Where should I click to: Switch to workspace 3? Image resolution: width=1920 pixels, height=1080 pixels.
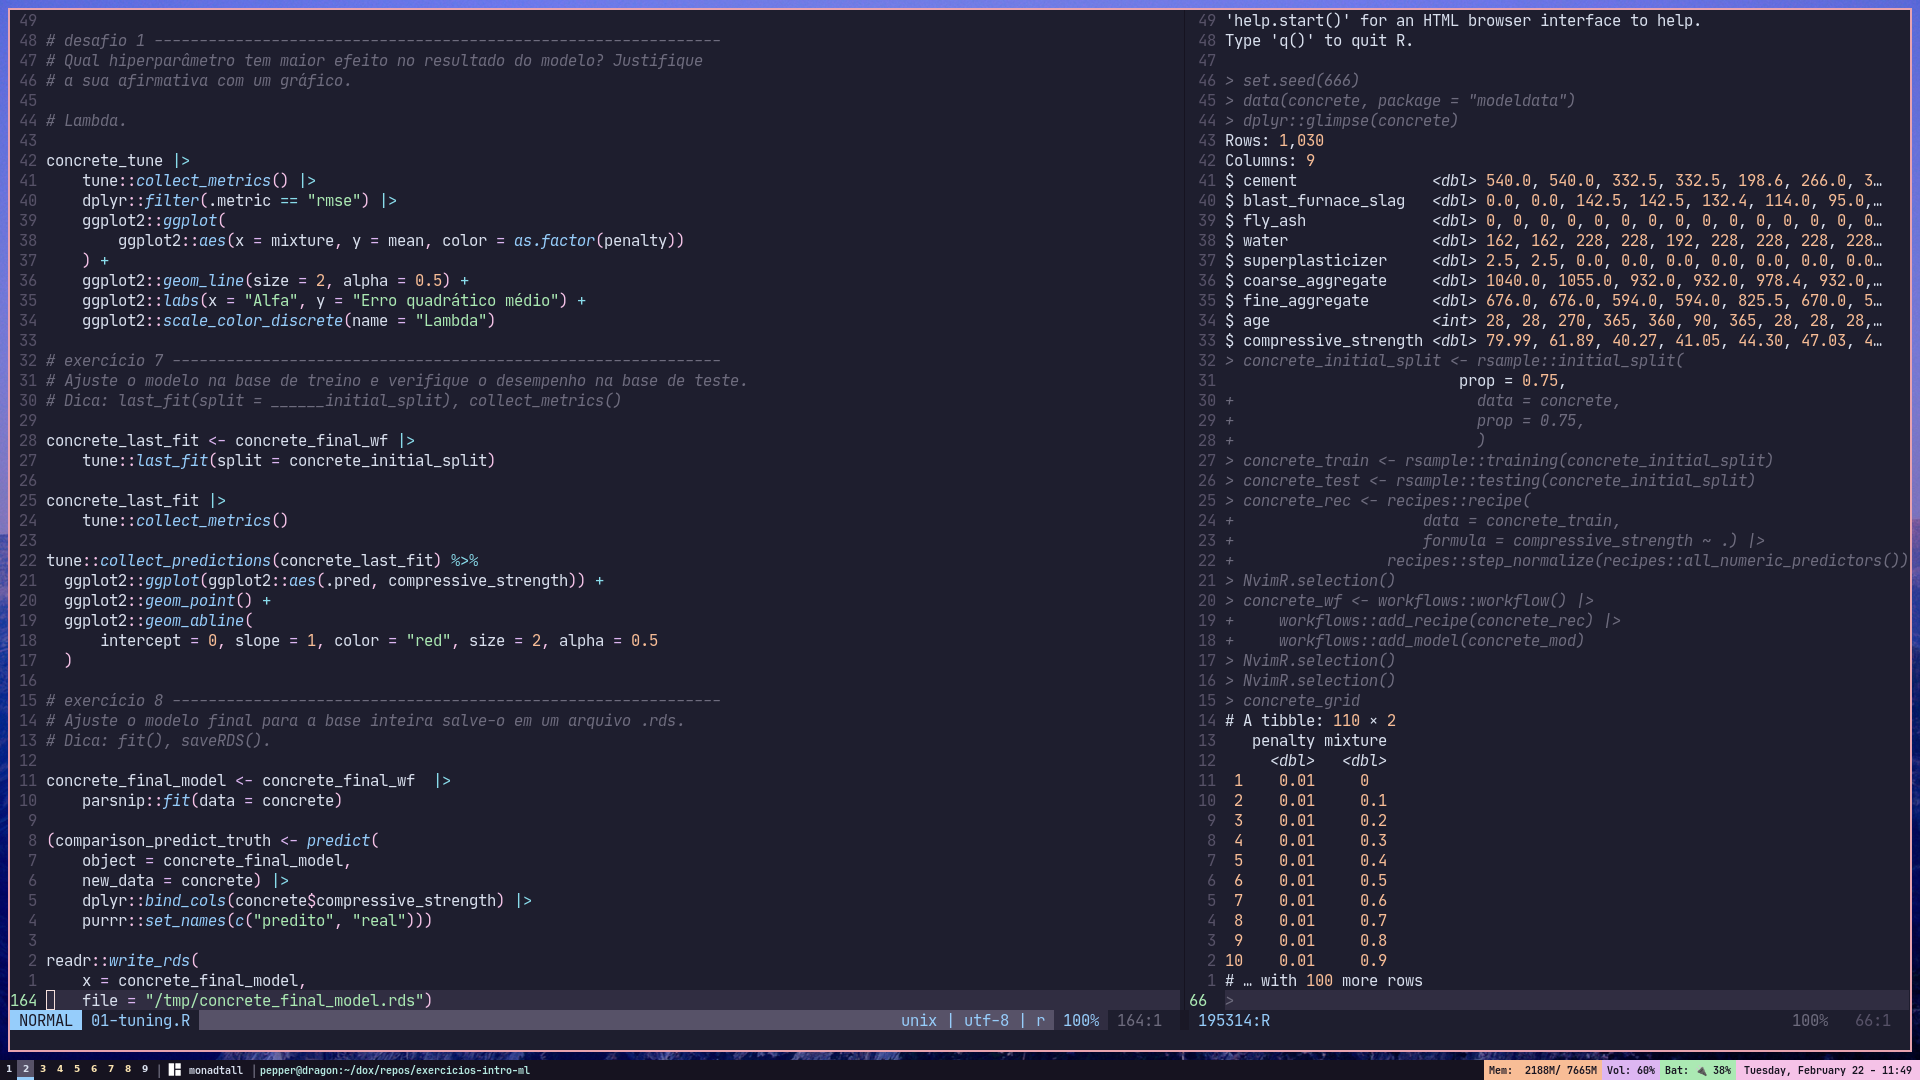pyautogui.click(x=43, y=1069)
